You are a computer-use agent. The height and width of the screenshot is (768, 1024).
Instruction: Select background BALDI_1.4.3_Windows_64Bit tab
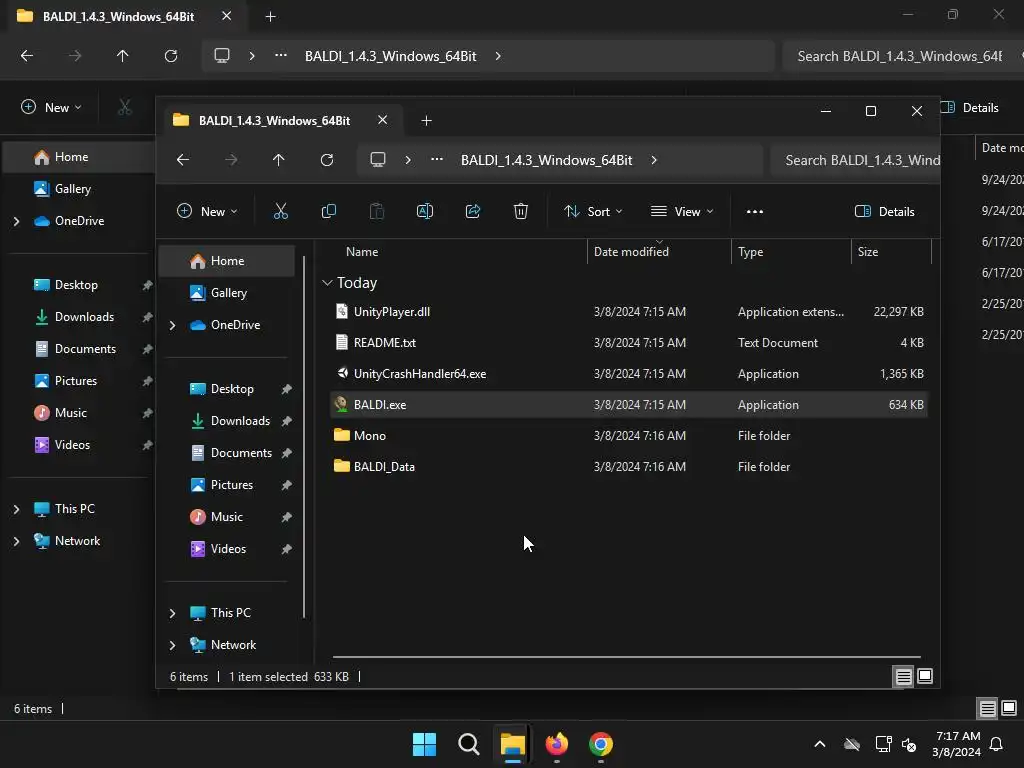118,17
